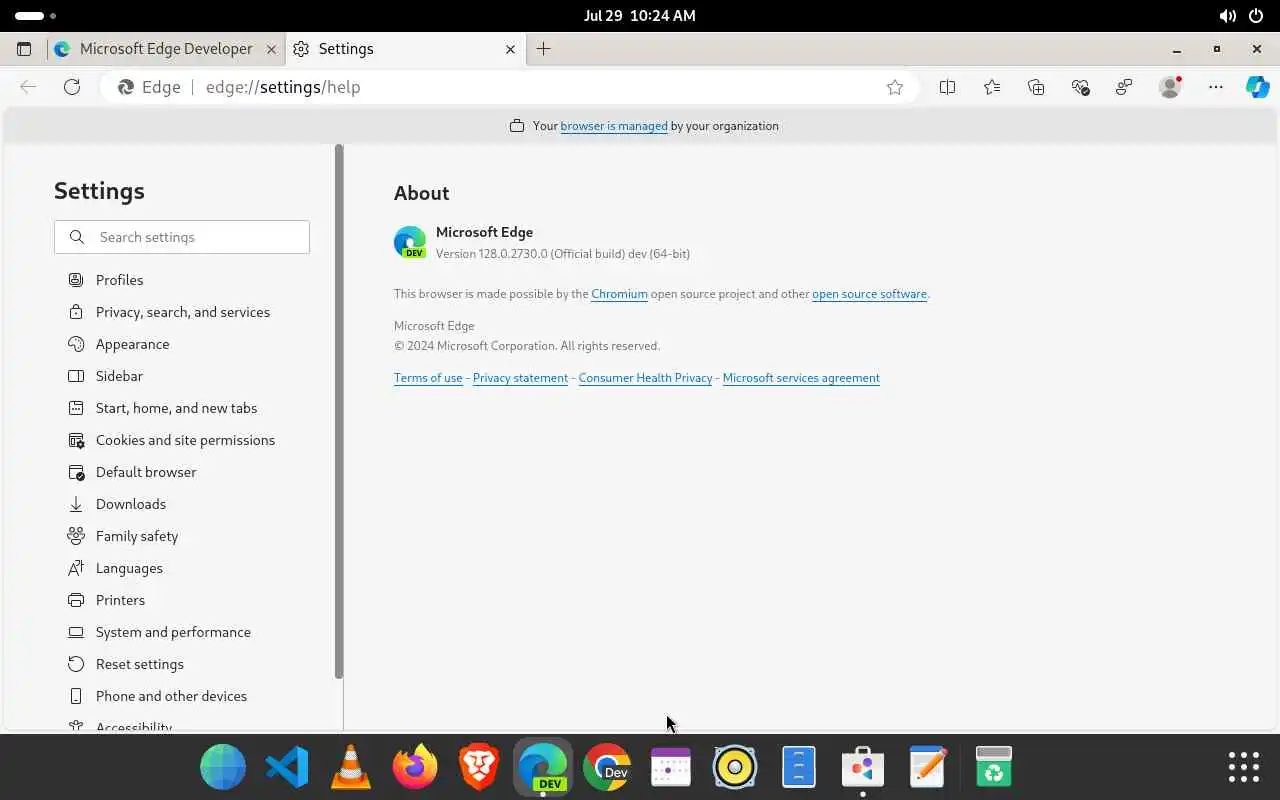The height and width of the screenshot is (800, 1280).
Task: Click Edge Dev icon in dock
Action: pos(543,768)
